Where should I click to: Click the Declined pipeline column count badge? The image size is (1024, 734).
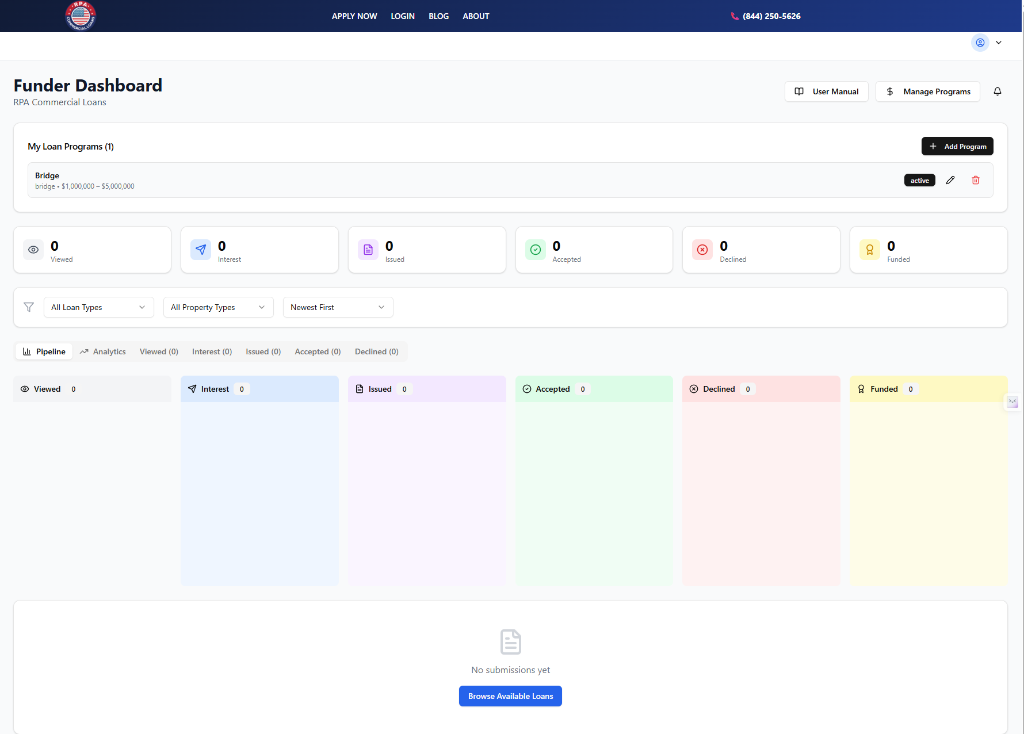748,389
